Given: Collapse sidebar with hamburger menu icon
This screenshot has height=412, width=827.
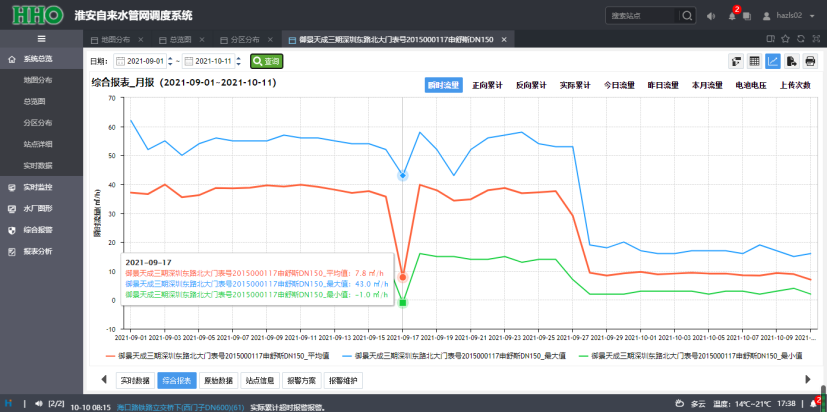Looking at the screenshot, I should point(41,38).
